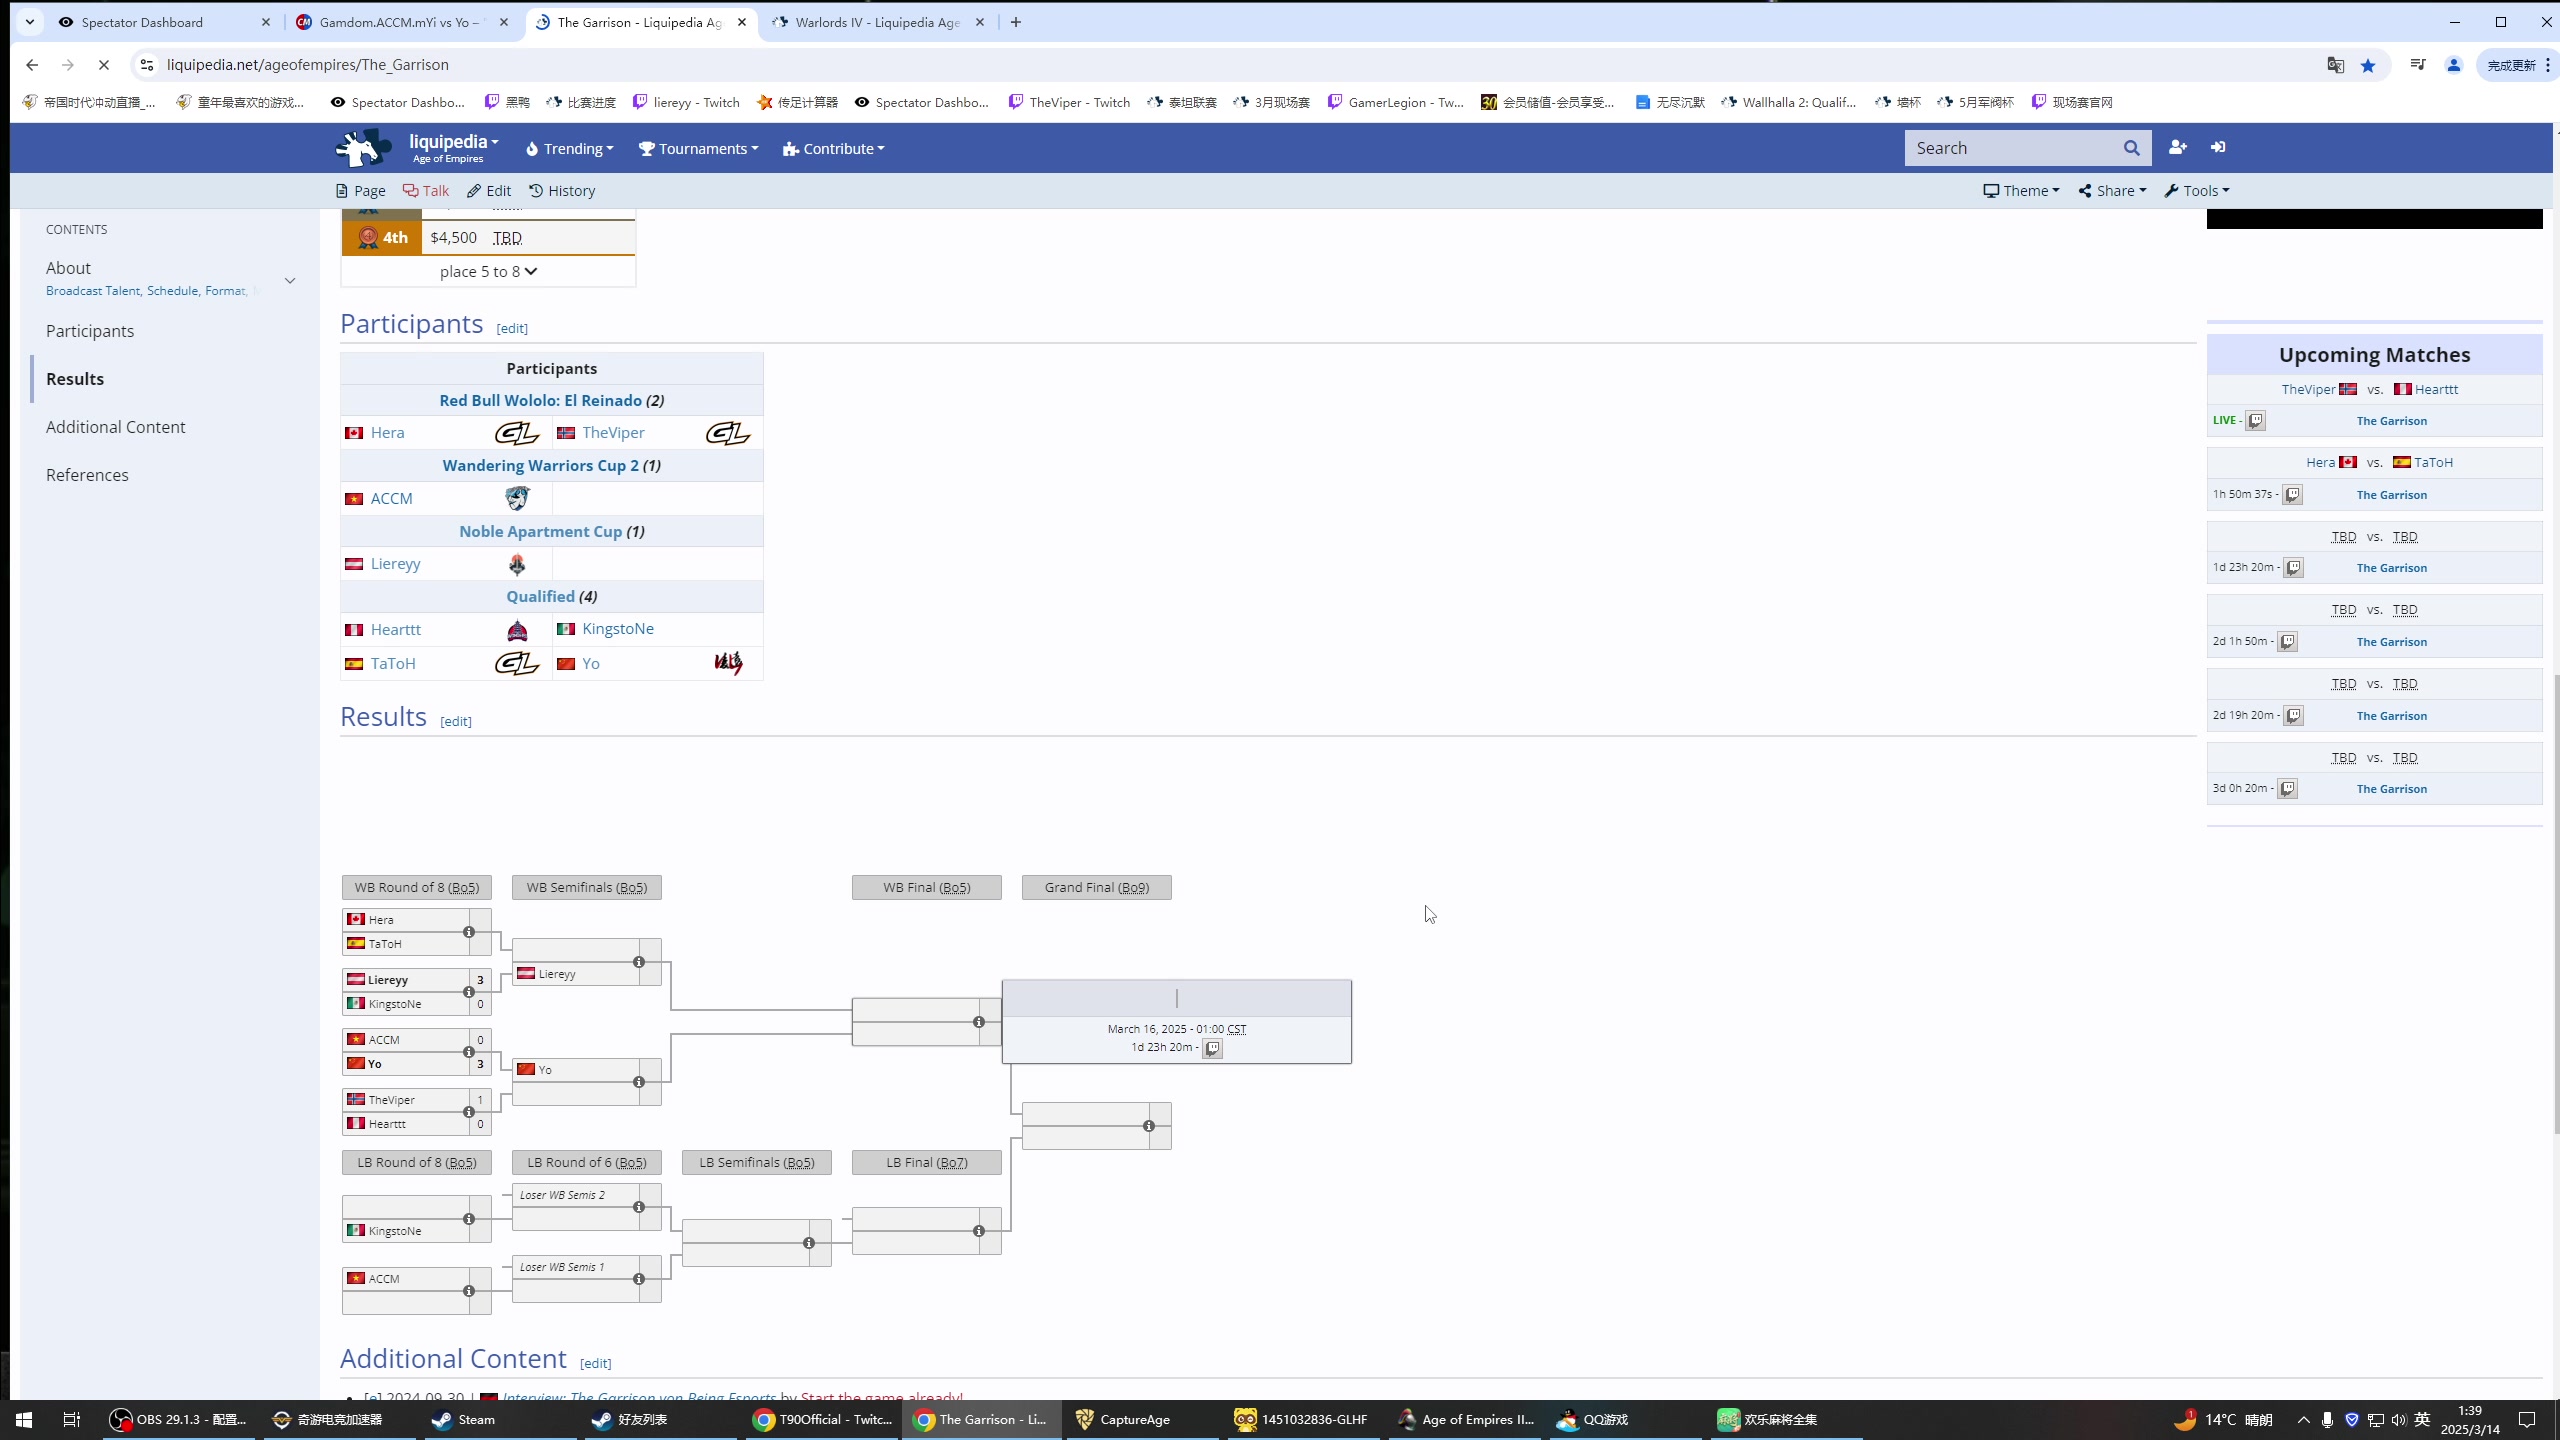Click team logo next to ACCM participant
This screenshot has width=2560, height=1440.
coord(517,498)
